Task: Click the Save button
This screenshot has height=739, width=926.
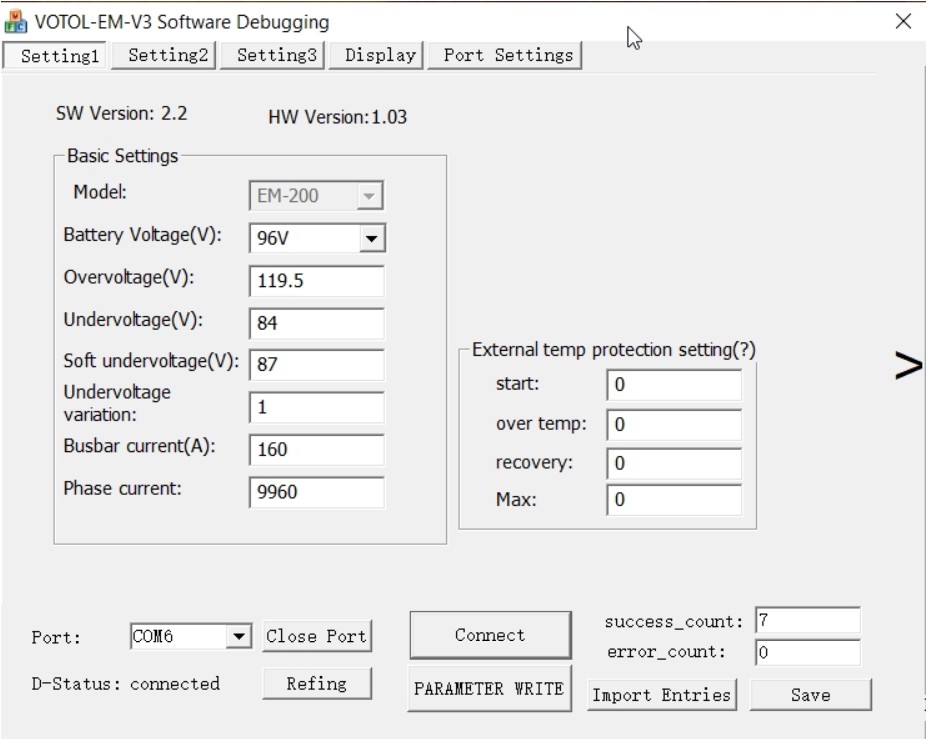Action: tap(810, 695)
